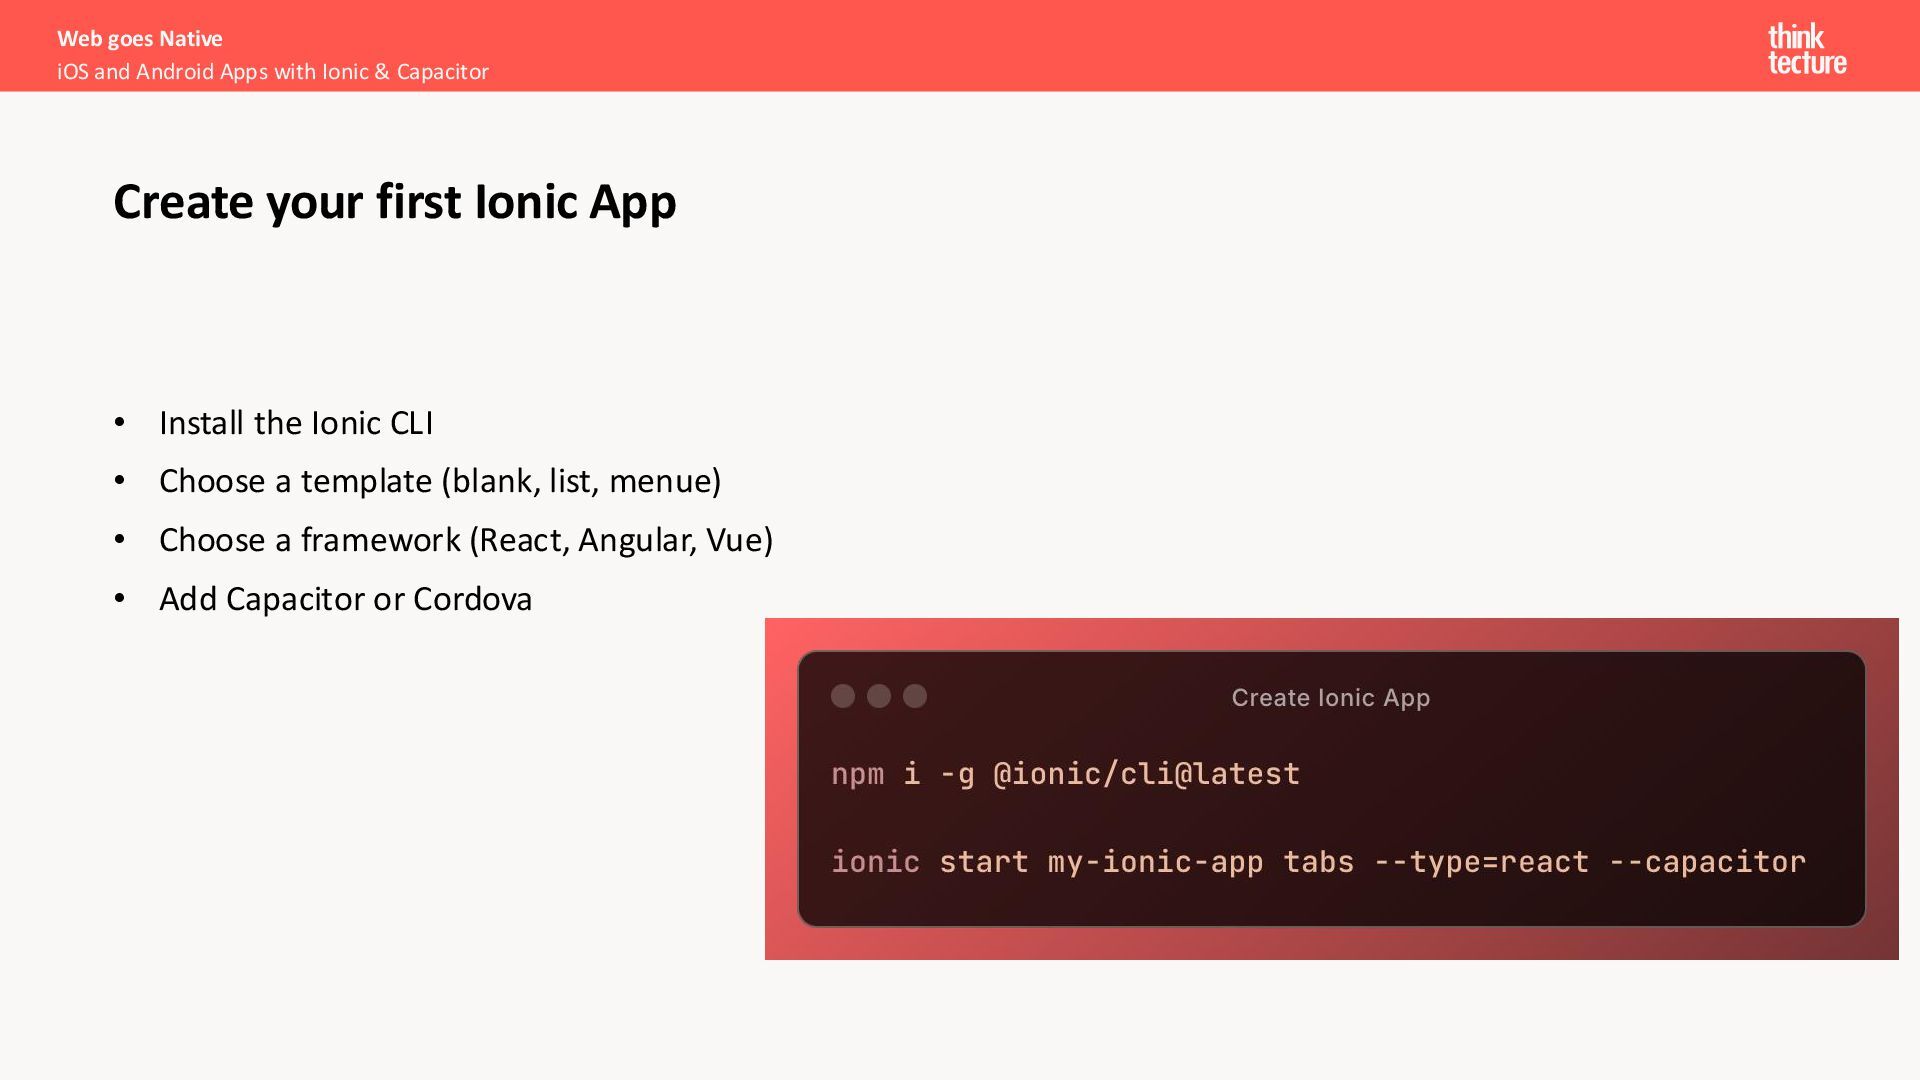
Task: Click the 'npm' command word
Action: coord(857,774)
